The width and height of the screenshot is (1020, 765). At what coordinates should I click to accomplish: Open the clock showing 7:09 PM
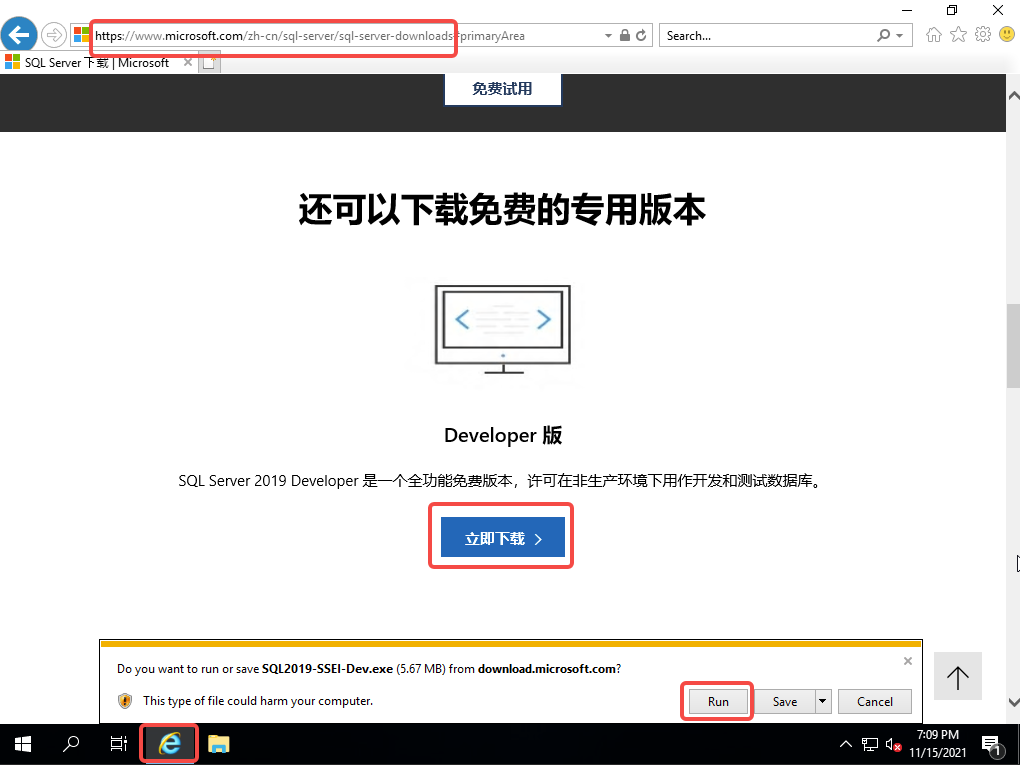[x=937, y=744]
